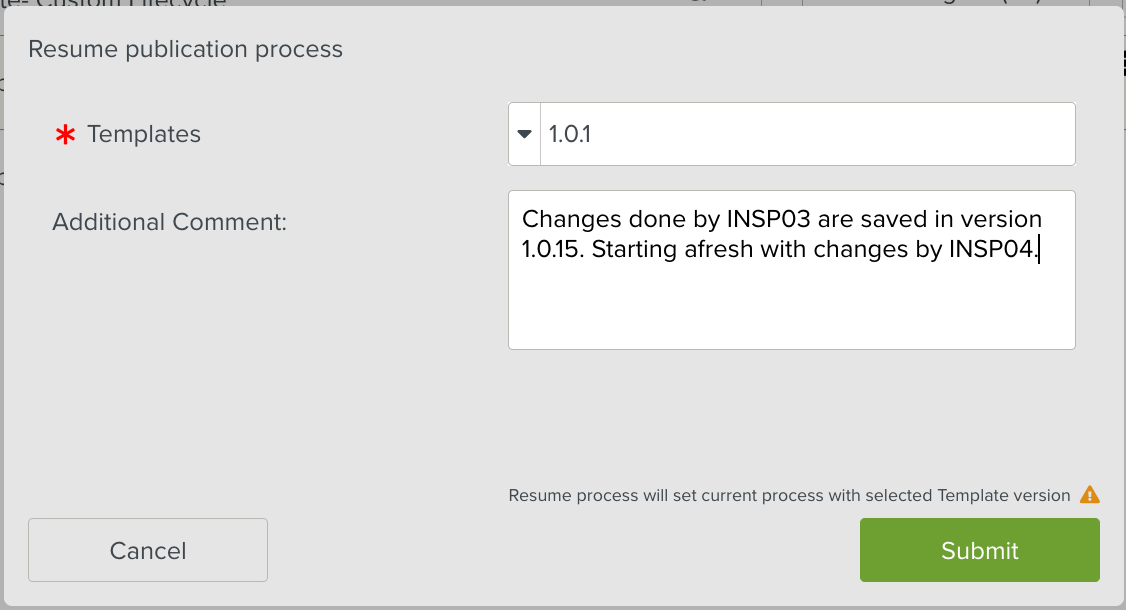Click the "Templates" field label
Screen dimensions: 1126x610
pyautogui.click(x=144, y=134)
